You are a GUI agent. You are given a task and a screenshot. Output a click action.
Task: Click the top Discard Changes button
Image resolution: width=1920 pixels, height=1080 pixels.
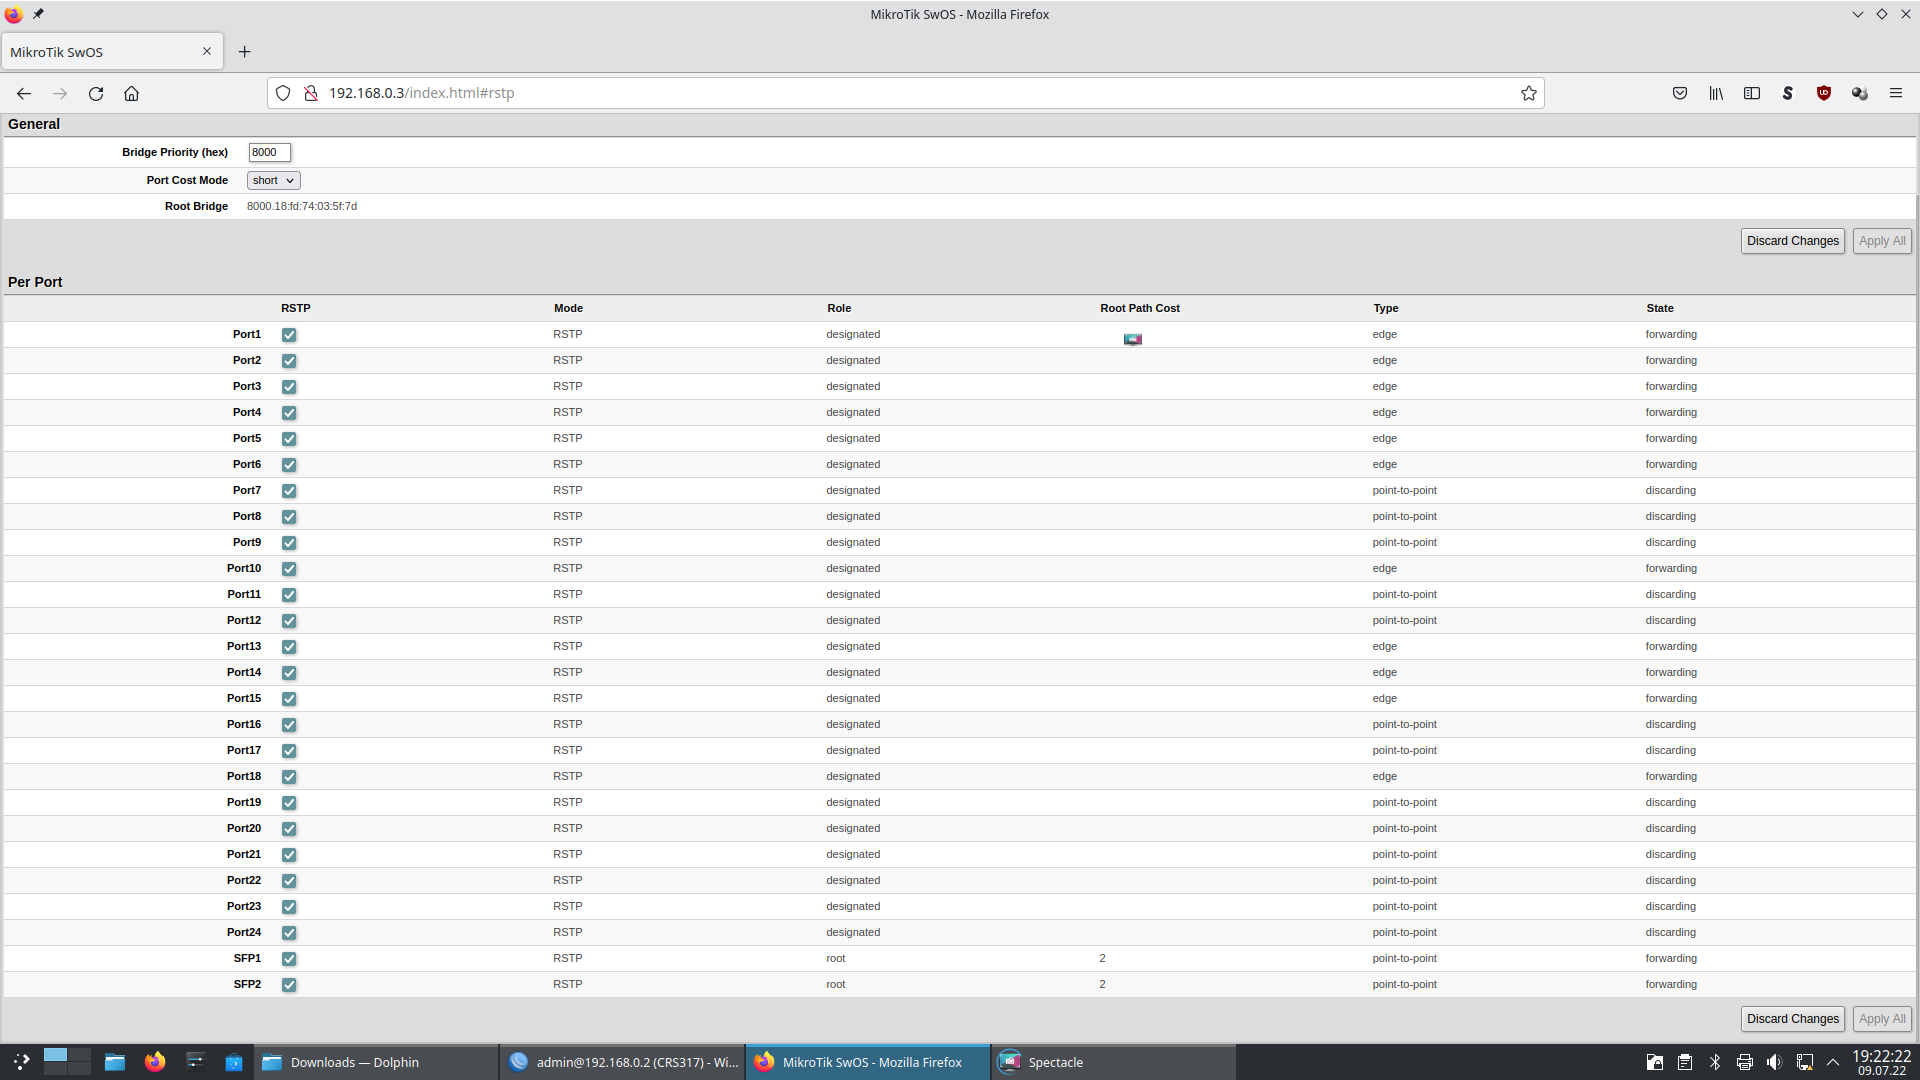pos(1792,241)
